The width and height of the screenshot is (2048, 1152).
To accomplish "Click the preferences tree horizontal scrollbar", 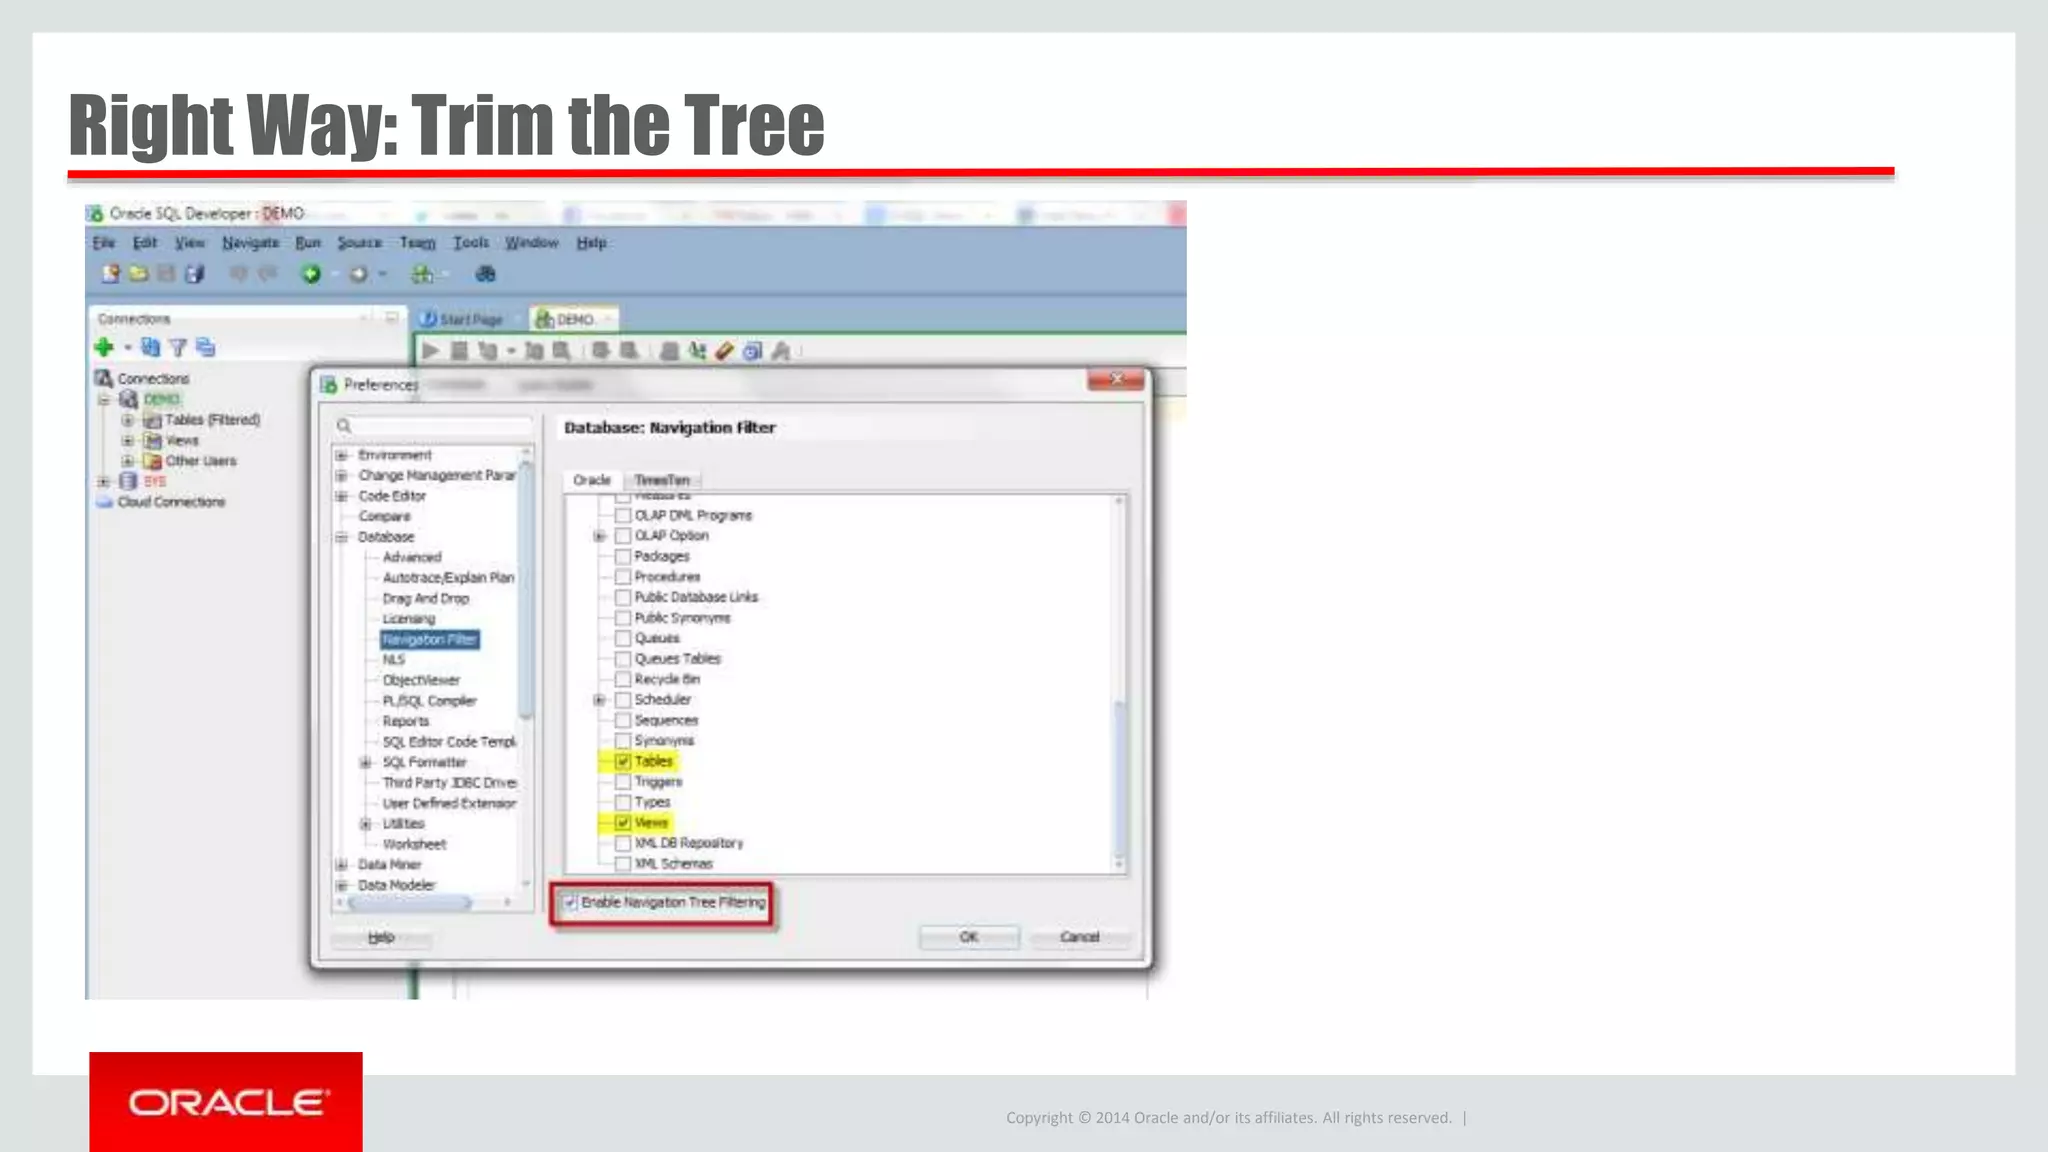I will click(410, 903).
